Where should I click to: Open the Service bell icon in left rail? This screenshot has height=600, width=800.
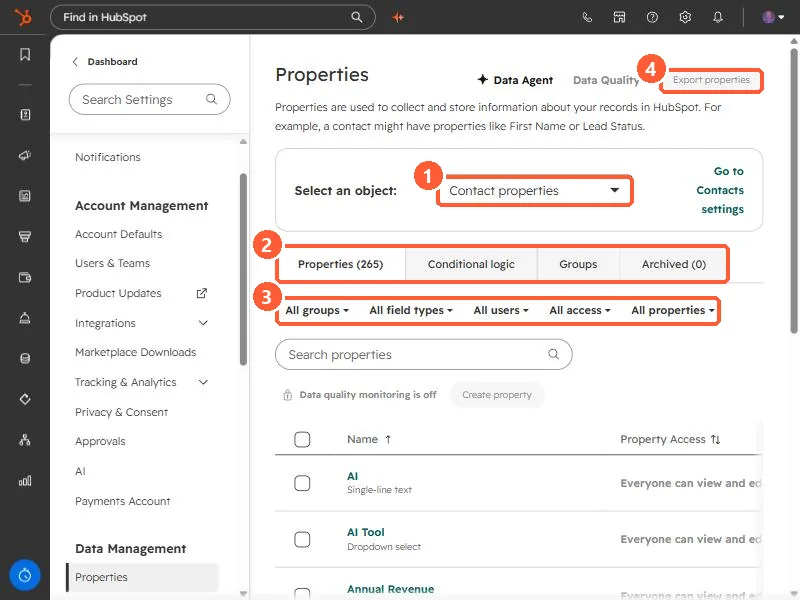click(x=24, y=318)
